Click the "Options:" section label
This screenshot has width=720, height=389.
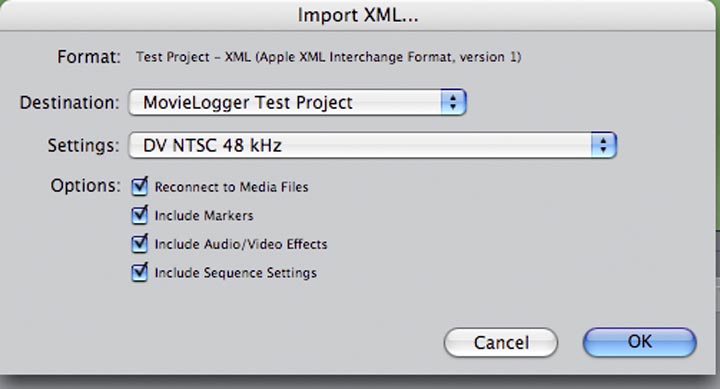(x=85, y=186)
